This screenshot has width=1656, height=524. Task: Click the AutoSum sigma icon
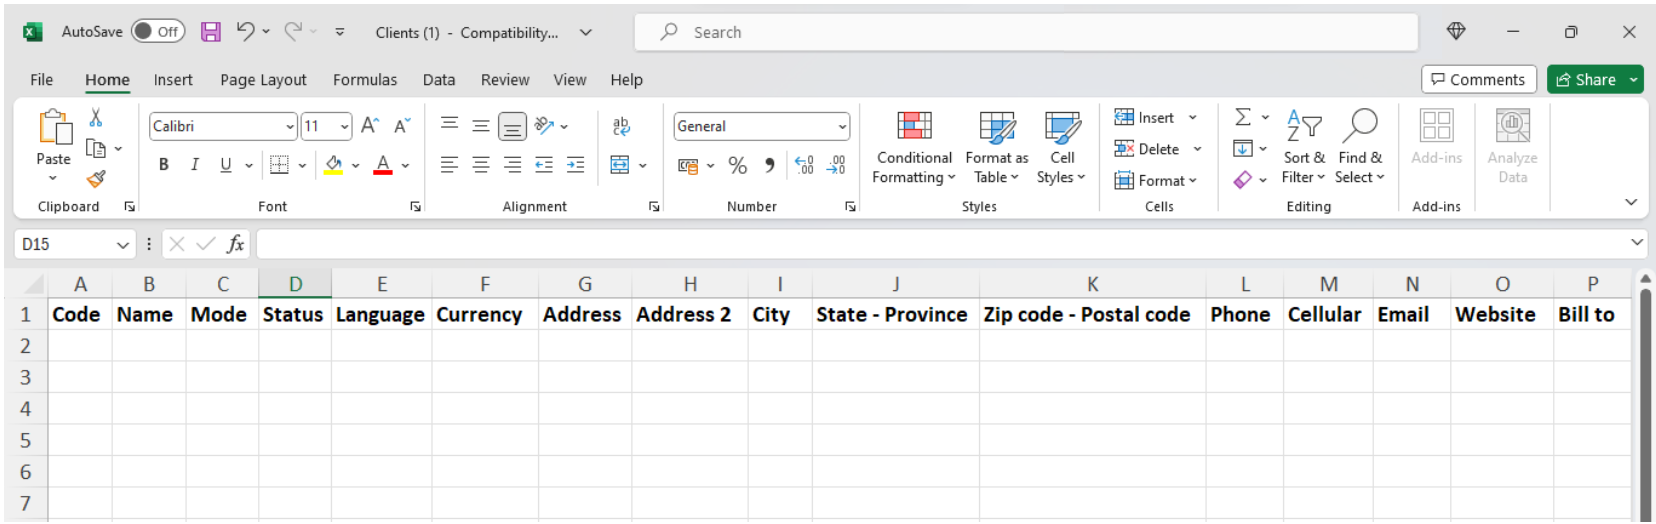[x=1243, y=118]
